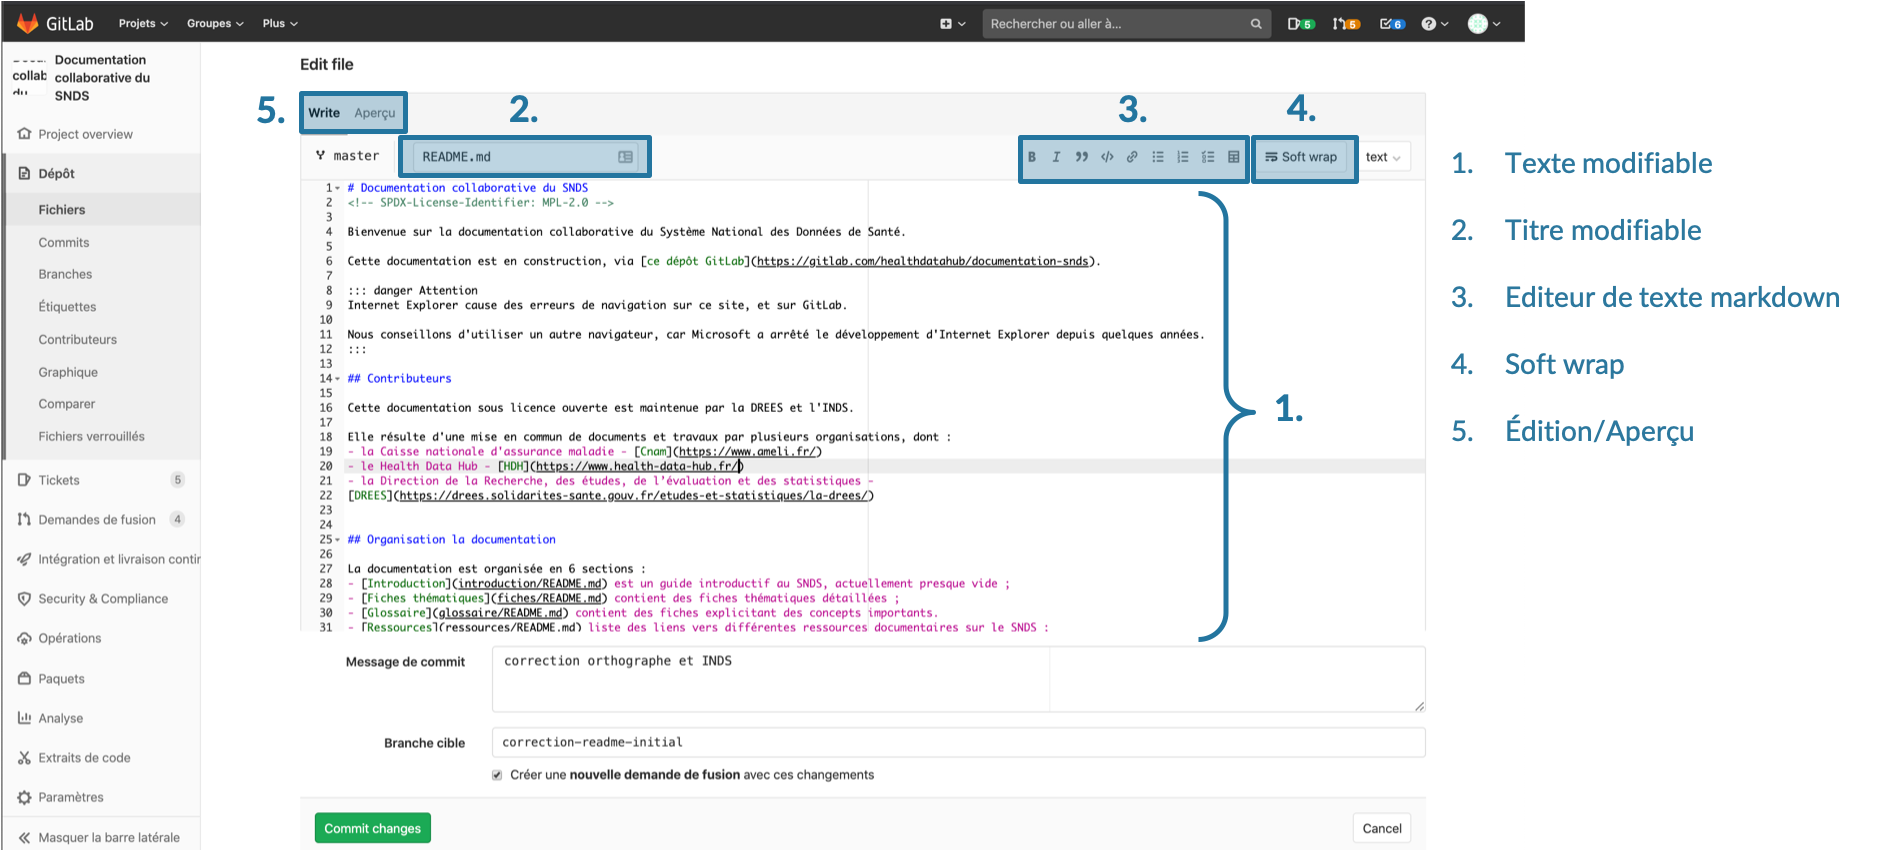Collapse line 14 Contributeurs section fold arrow
The height and width of the screenshot is (850, 1878).
(338, 379)
